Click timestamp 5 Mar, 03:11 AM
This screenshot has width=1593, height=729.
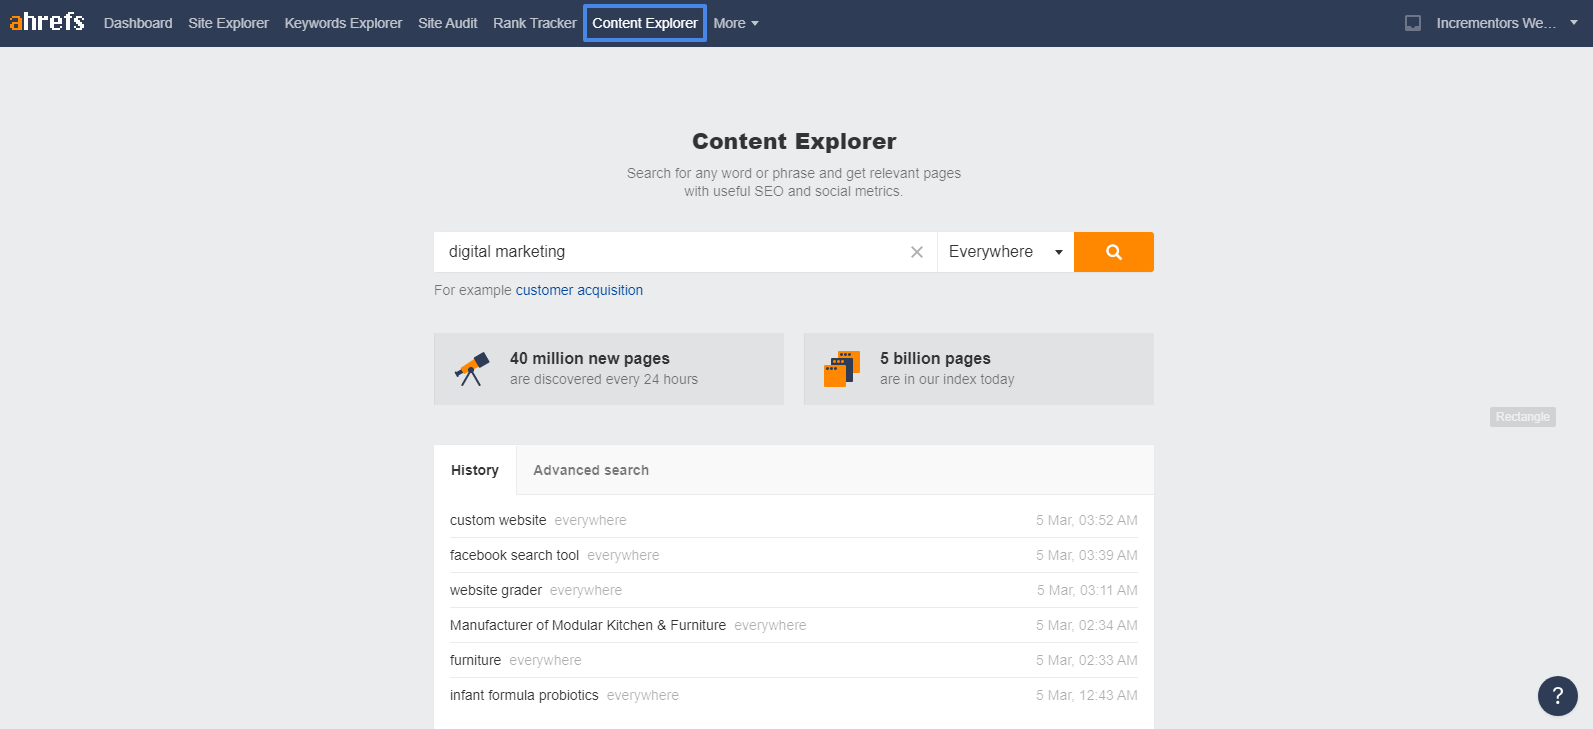click(1087, 590)
